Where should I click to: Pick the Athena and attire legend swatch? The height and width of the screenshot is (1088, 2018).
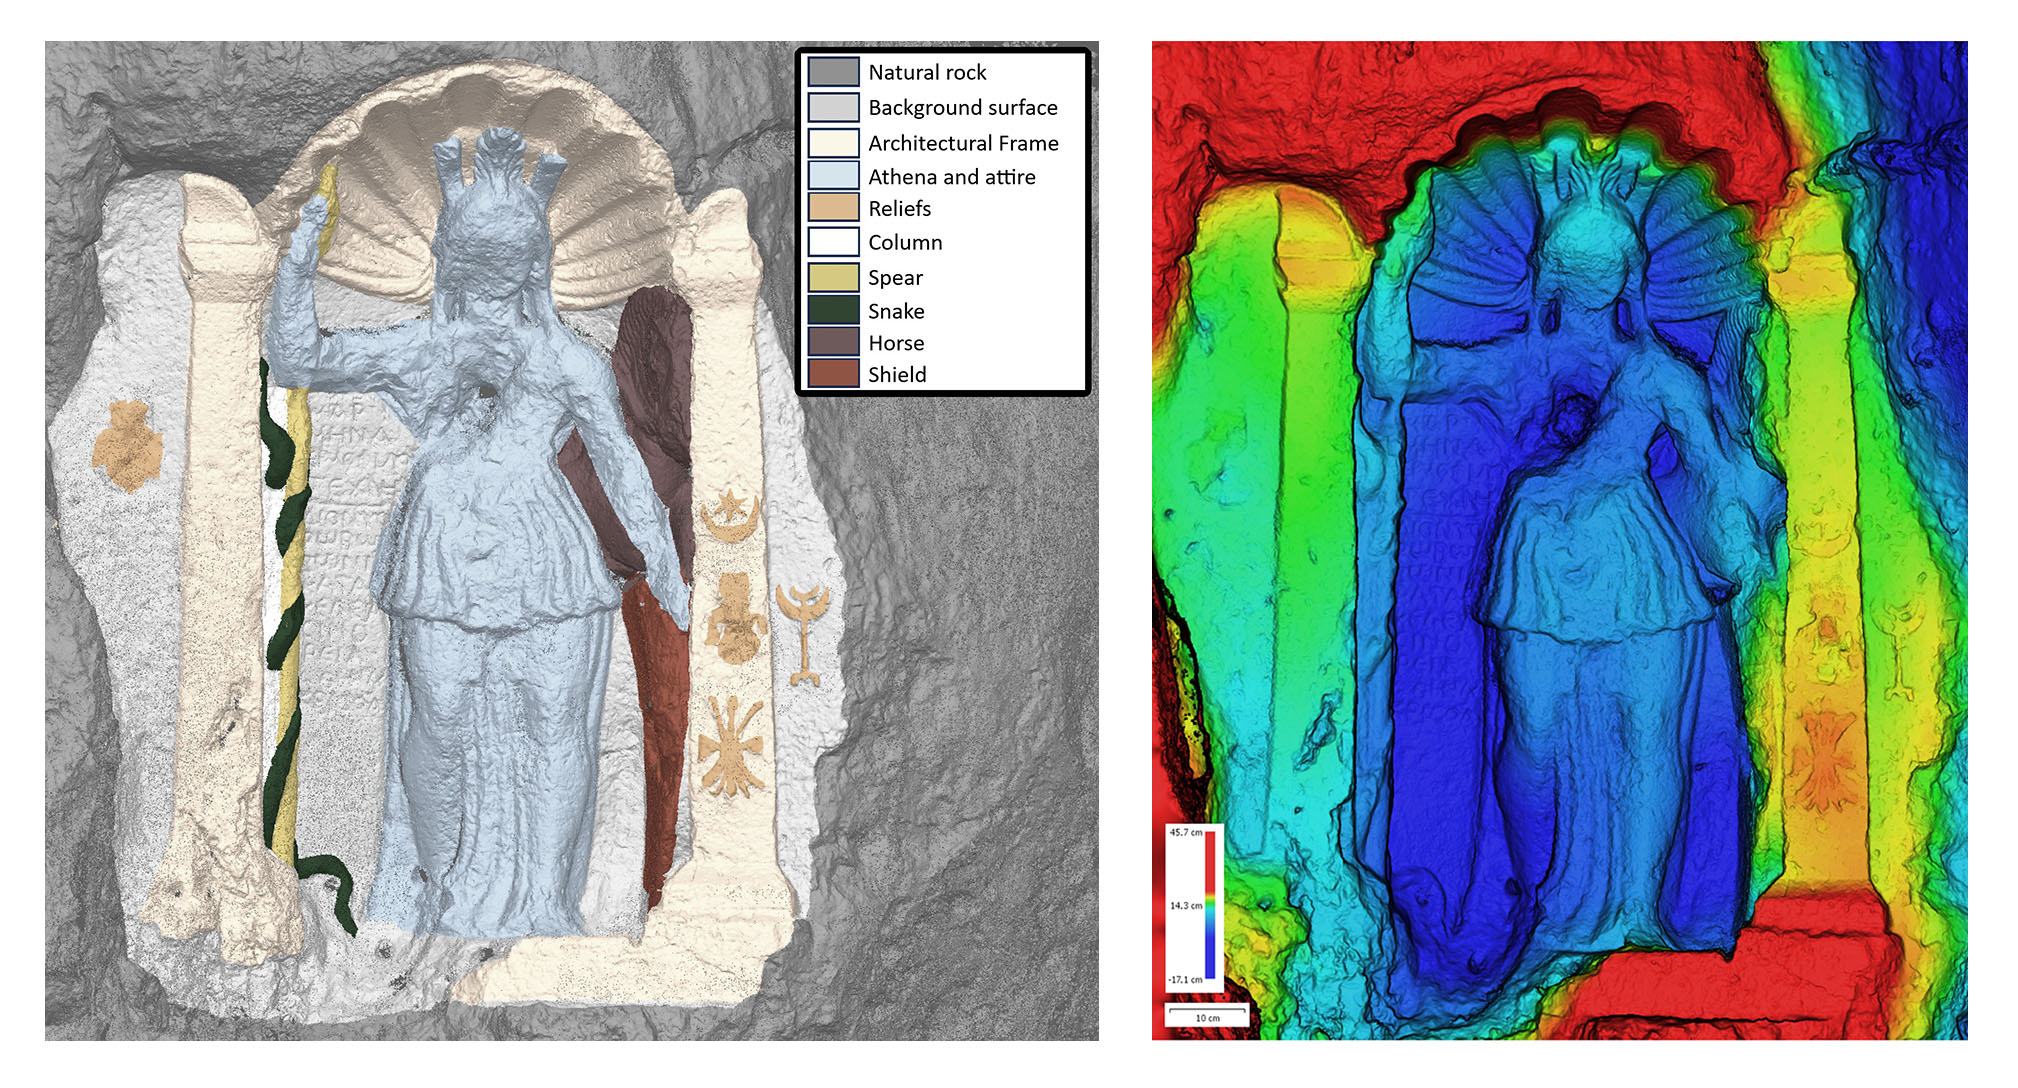pos(833,176)
